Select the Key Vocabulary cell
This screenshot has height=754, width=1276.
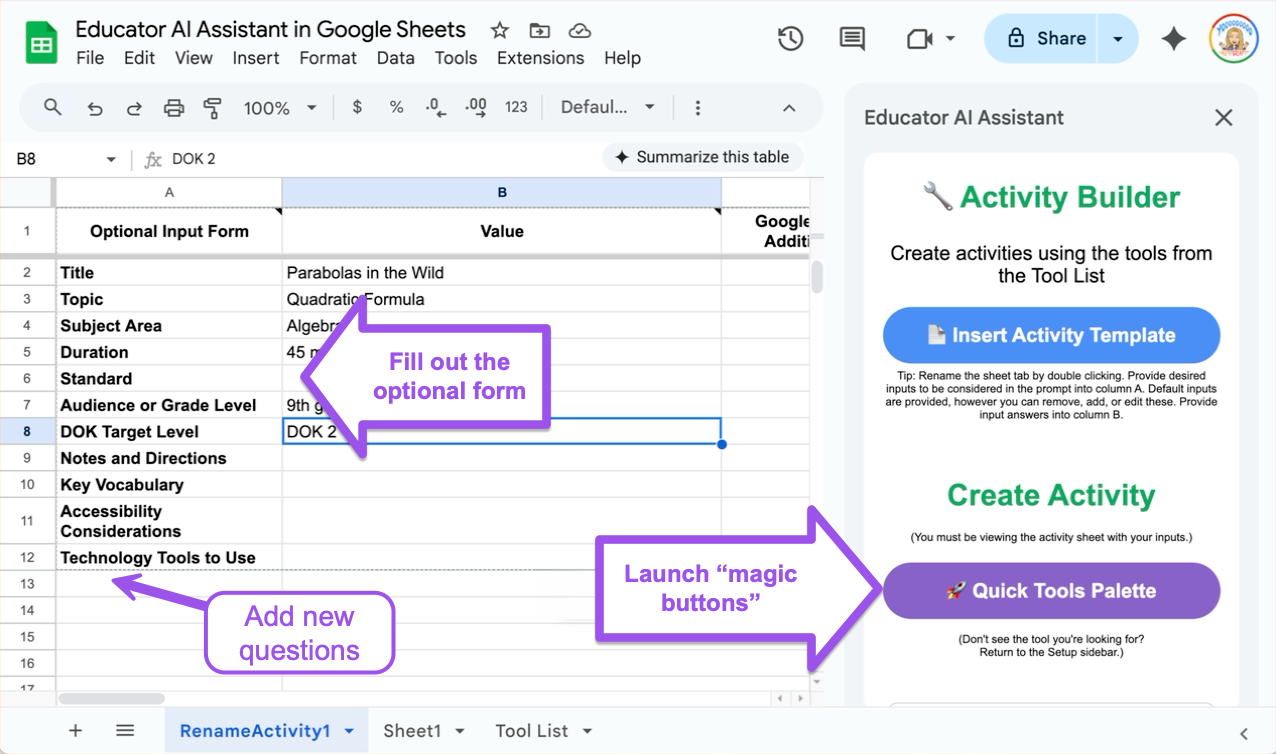point(169,485)
